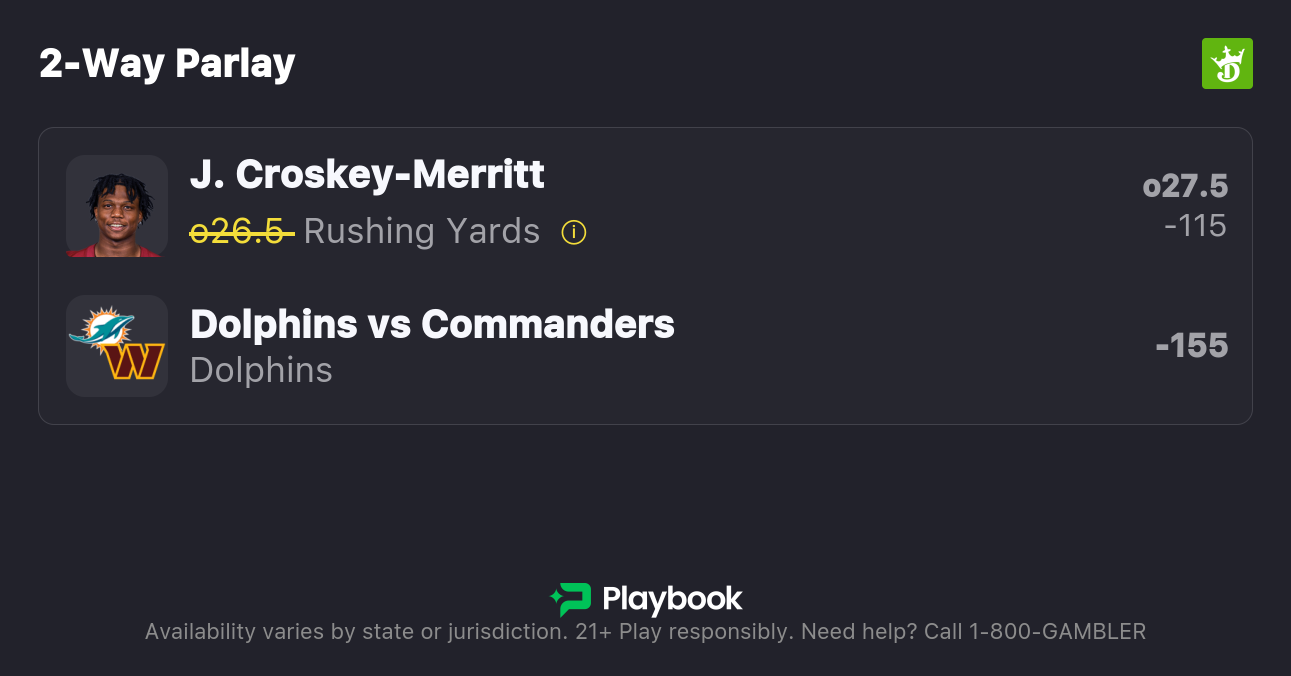The image size is (1291, 676).
Task: Click the -155 moneyline odds
Action: (1191, 346)
